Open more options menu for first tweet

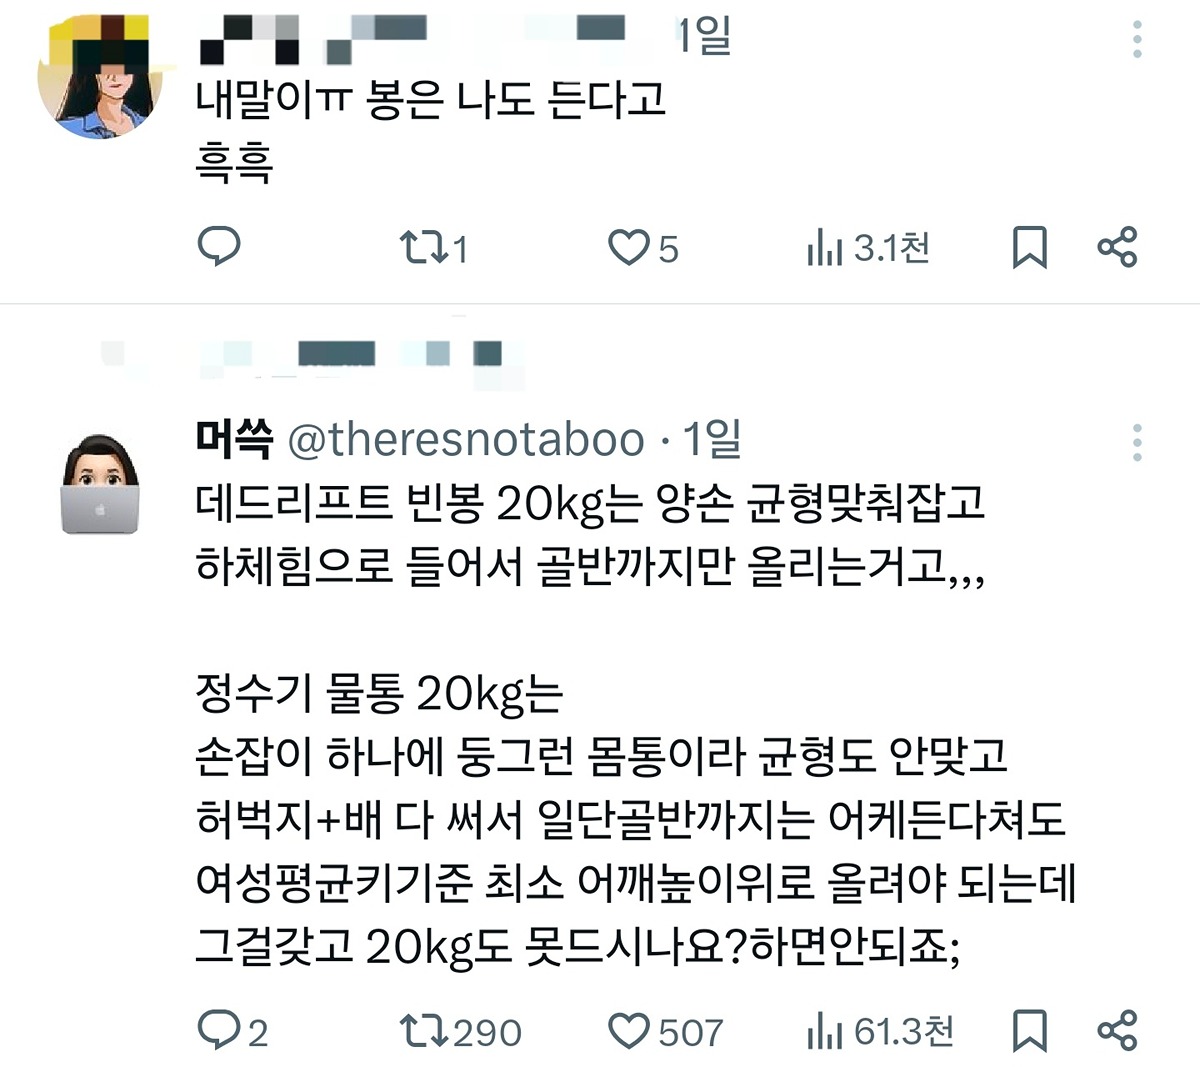point(1137,39)
